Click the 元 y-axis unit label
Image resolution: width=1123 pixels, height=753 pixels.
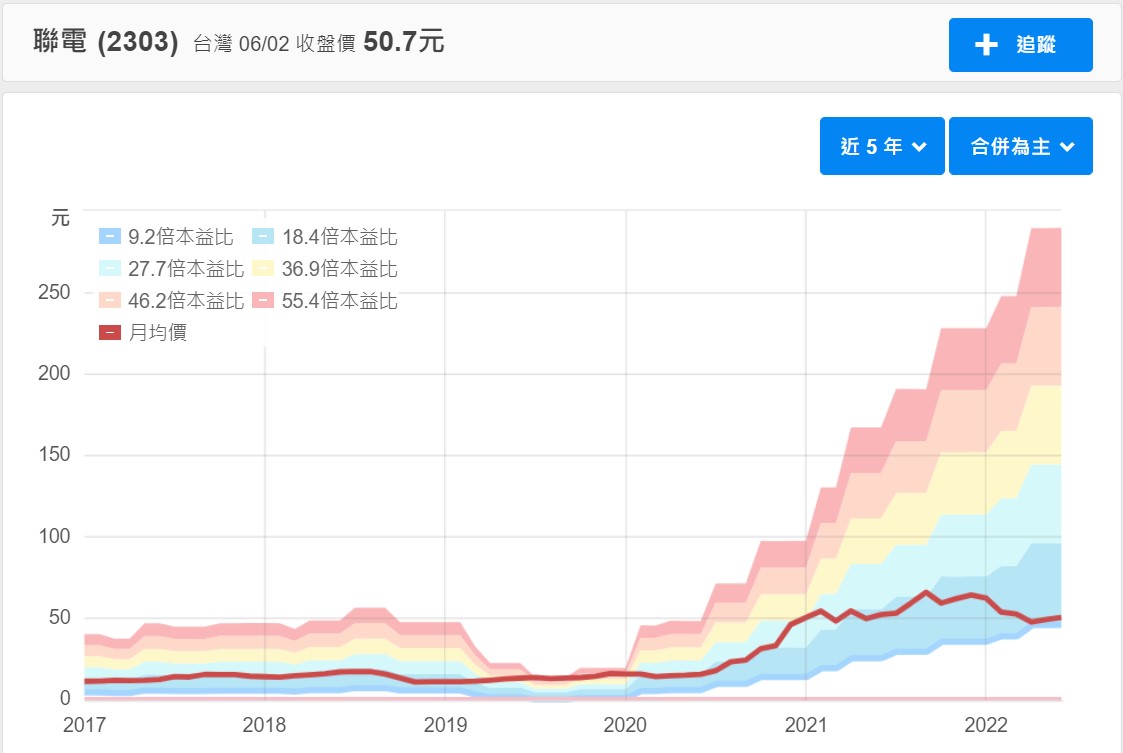(60, 218)
